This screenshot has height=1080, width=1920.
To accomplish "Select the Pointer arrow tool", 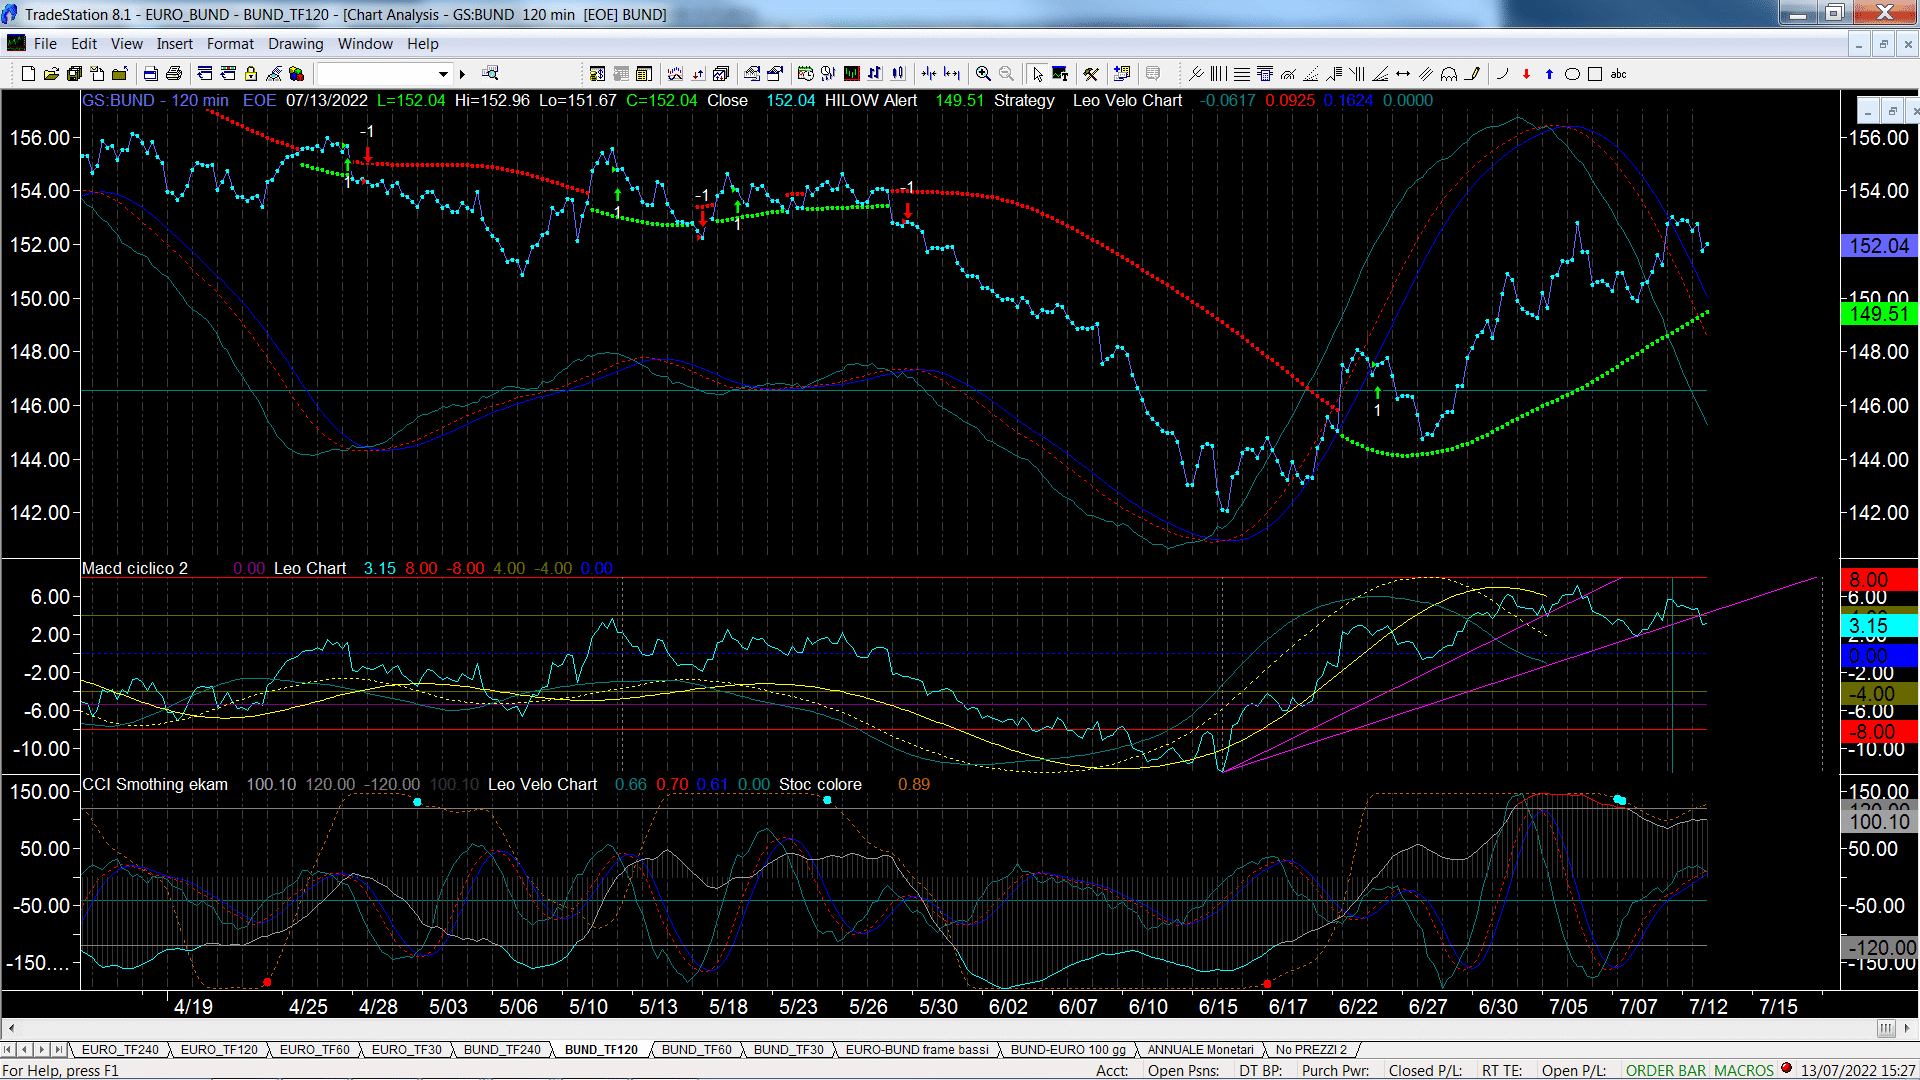I will click(1037, 73).
